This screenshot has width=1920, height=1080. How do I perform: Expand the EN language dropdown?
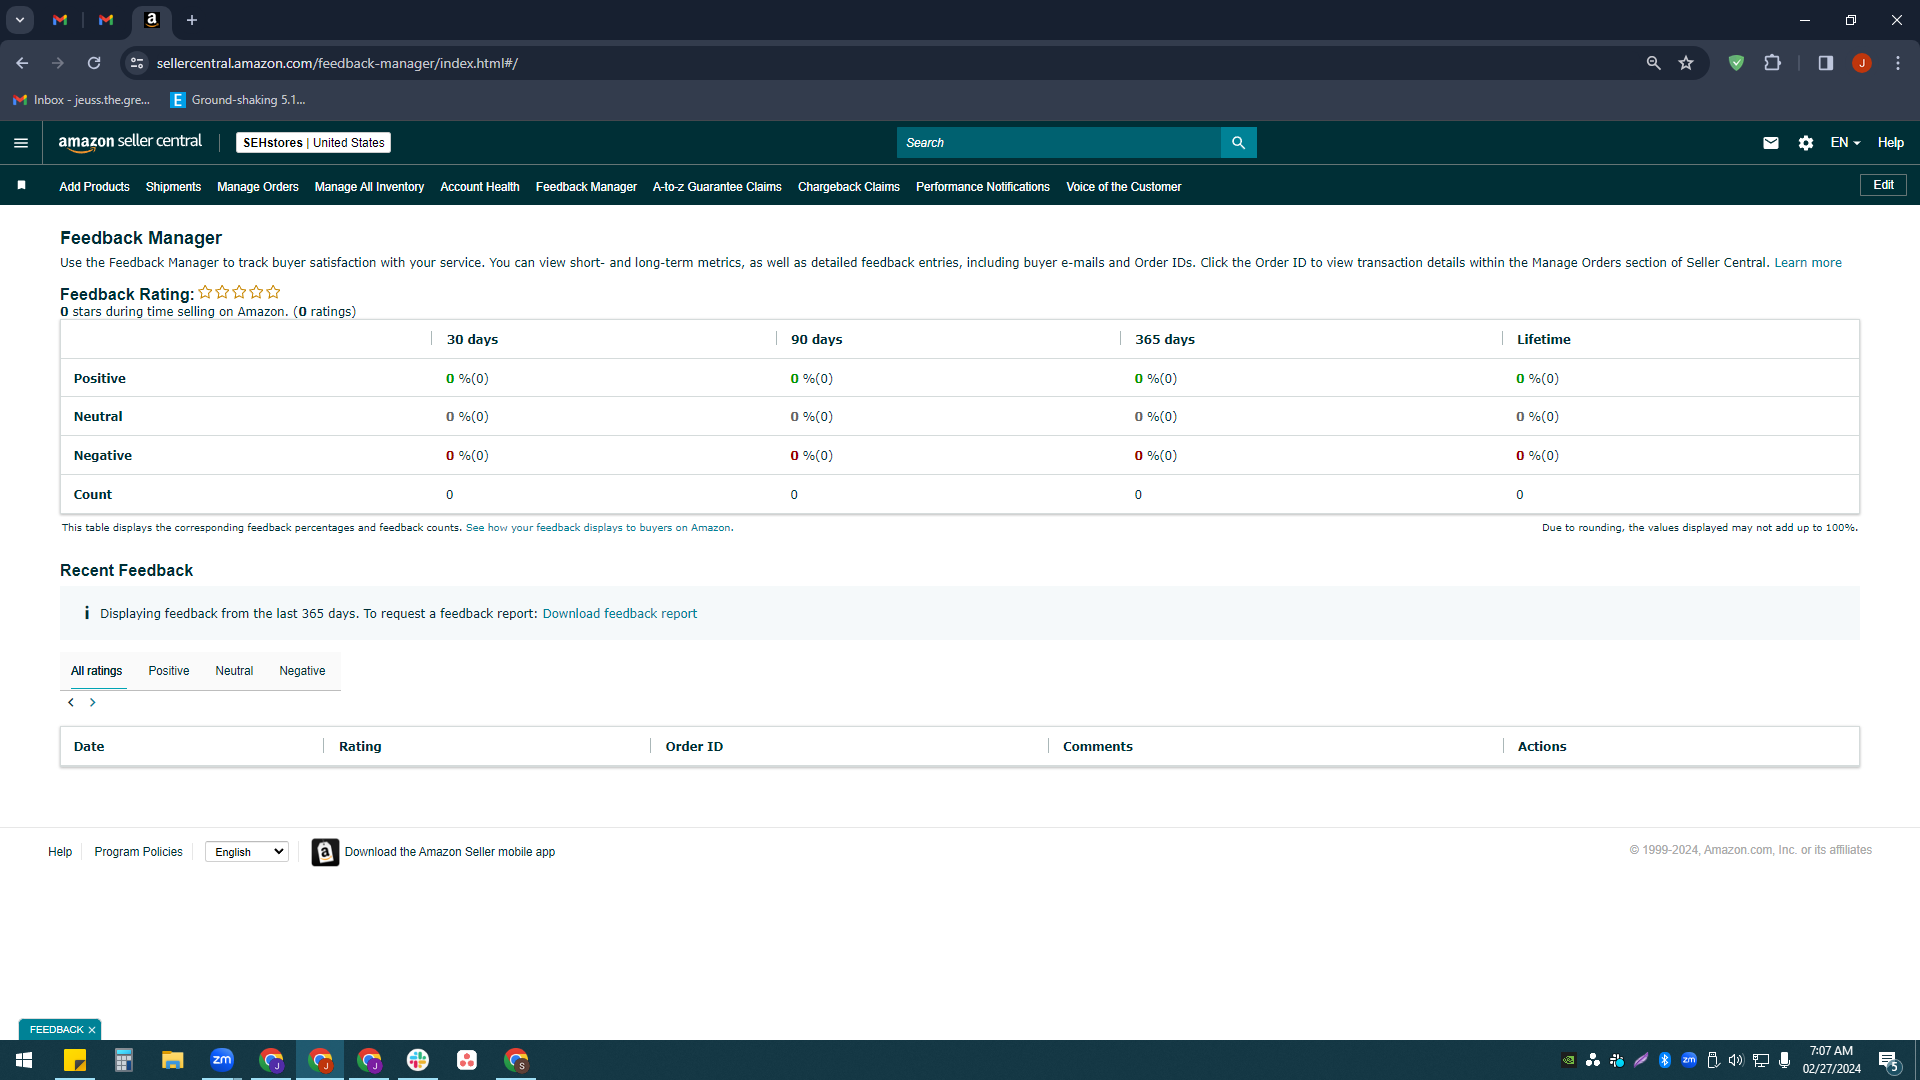[1845, 143]
